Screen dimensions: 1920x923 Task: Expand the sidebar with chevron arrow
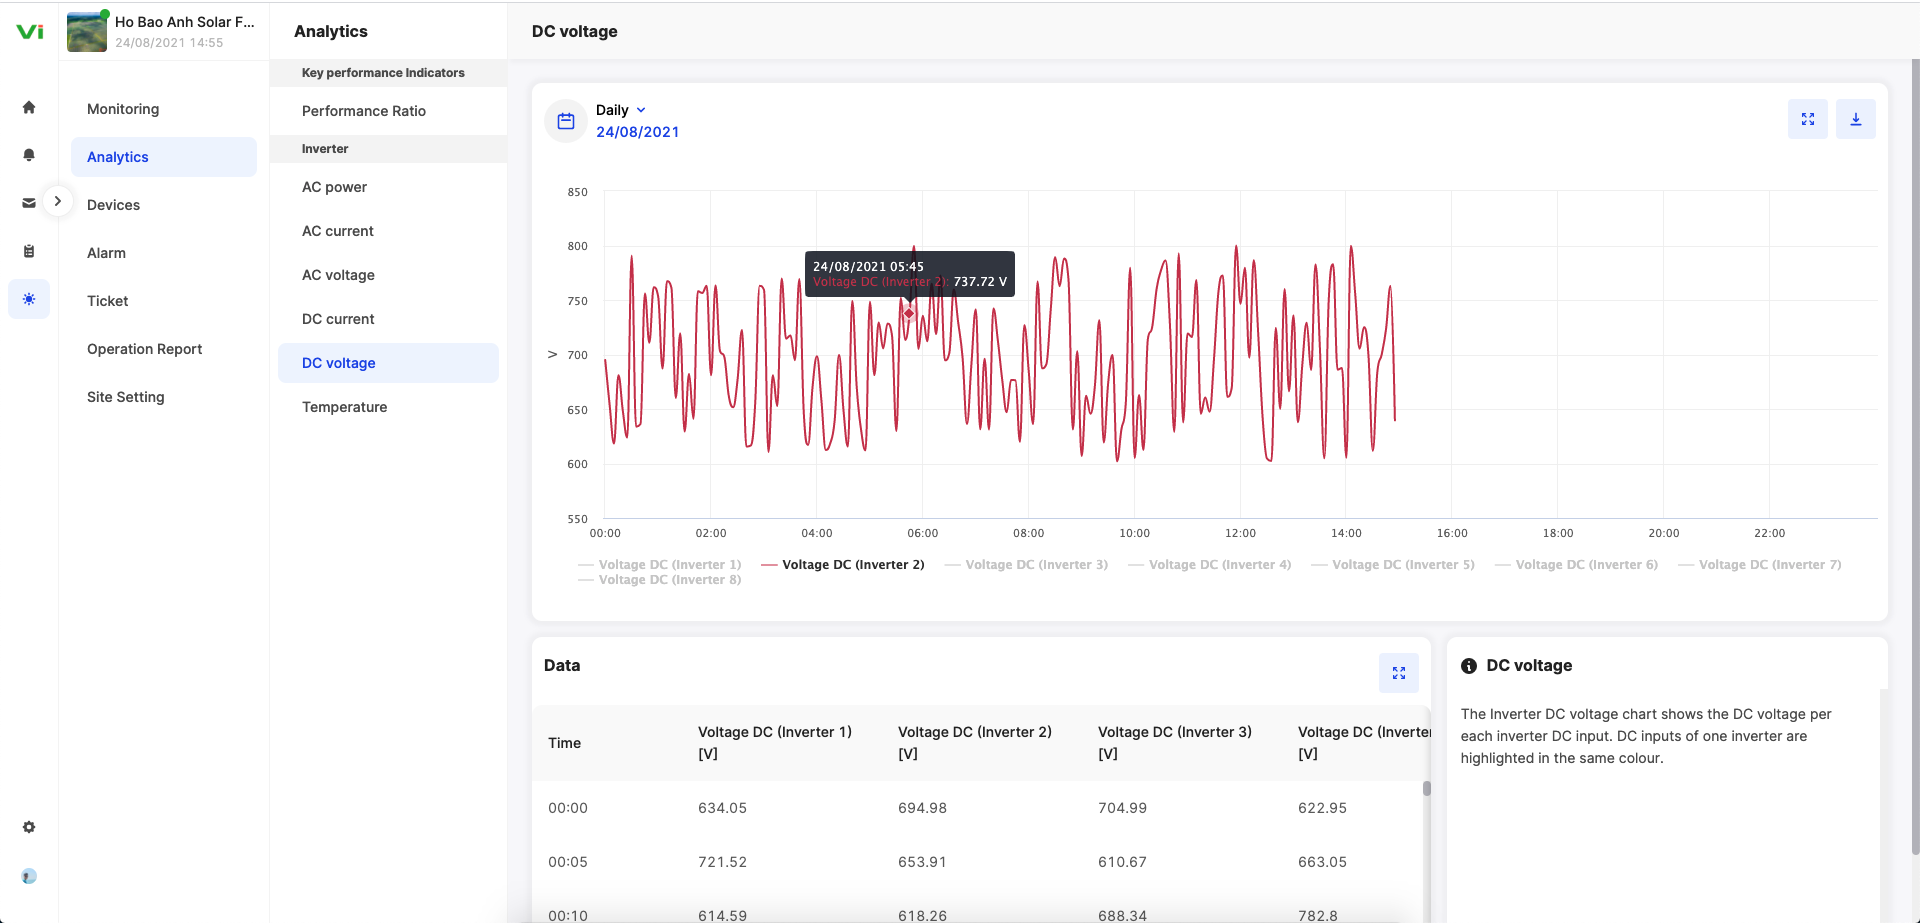pos(58,201)
